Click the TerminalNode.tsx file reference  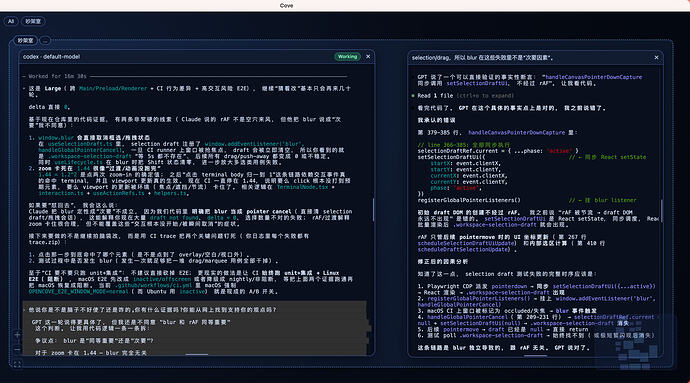click(x=302, y=187)
